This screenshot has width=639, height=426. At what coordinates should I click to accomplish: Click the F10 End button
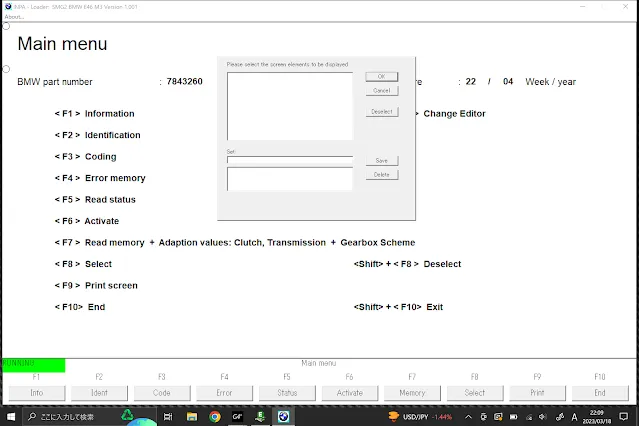point(600,393)
